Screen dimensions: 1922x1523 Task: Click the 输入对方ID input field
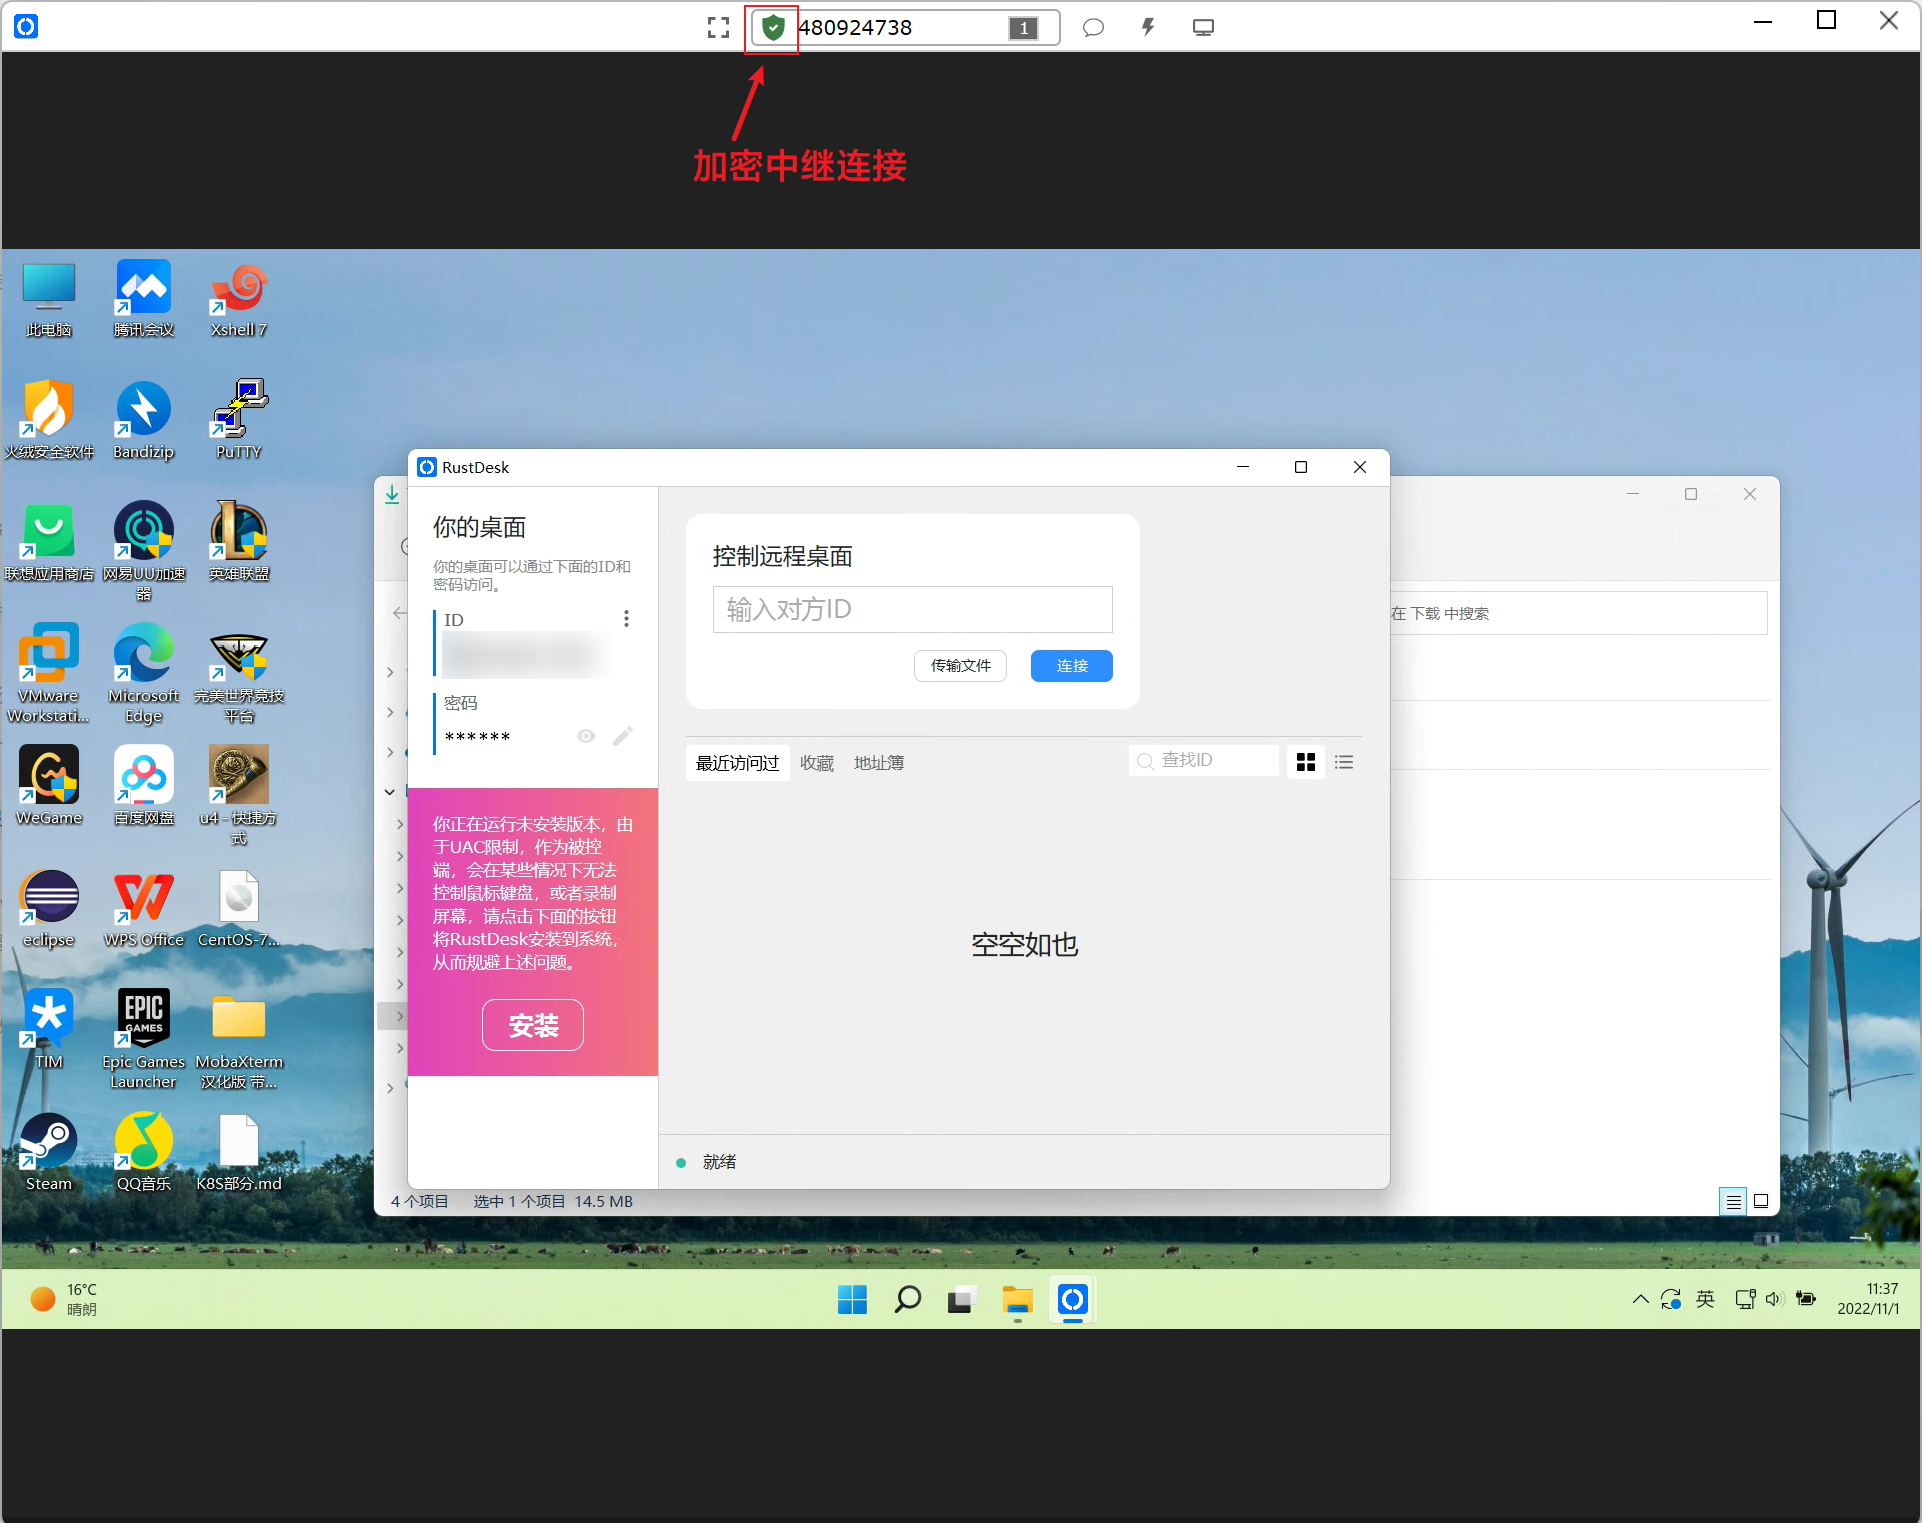point(912,609)
